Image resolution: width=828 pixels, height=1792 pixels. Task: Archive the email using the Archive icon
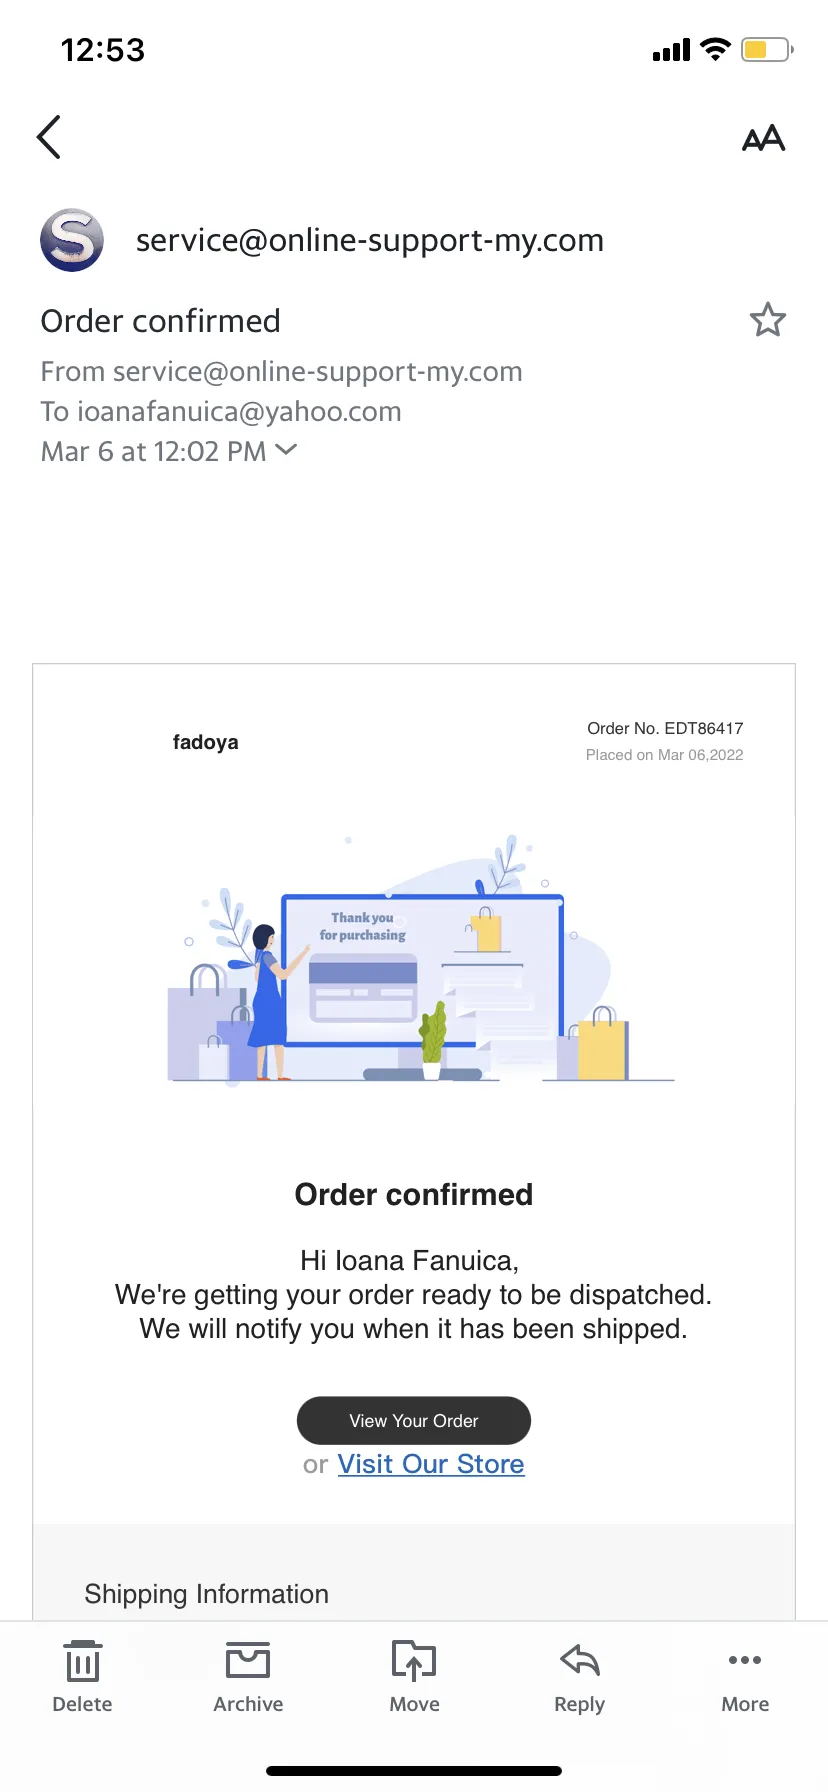(x=248, y=1678)
